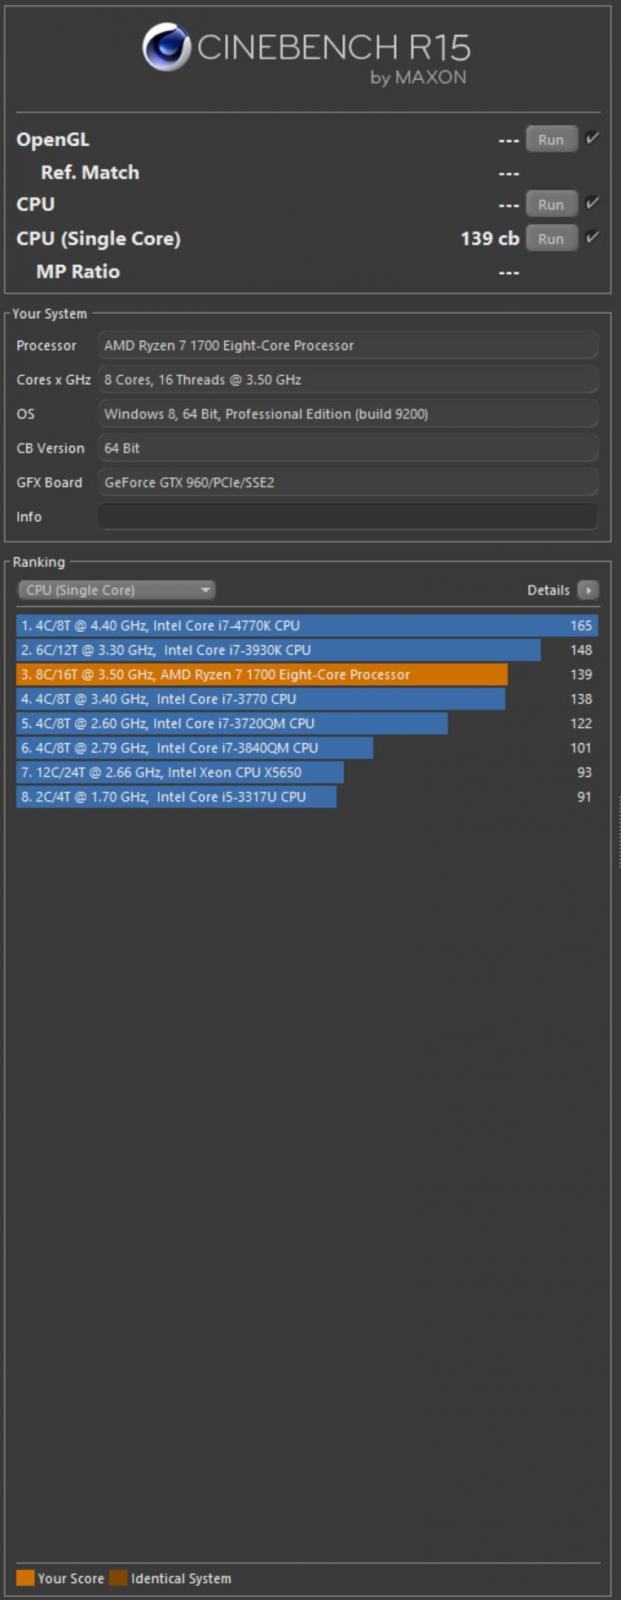This screenshot has height=1600, width=621.
Task: Run the CPU Single Core test
Action: 551,239
